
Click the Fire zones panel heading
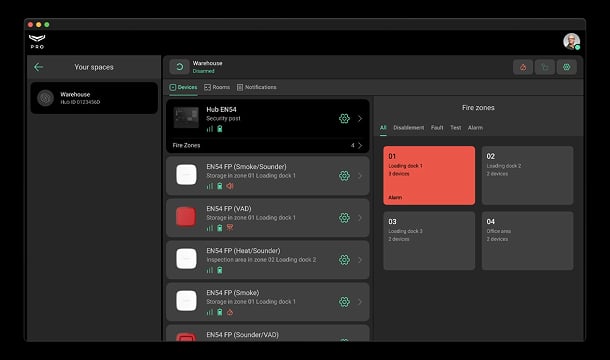click(x=478, y=108)
